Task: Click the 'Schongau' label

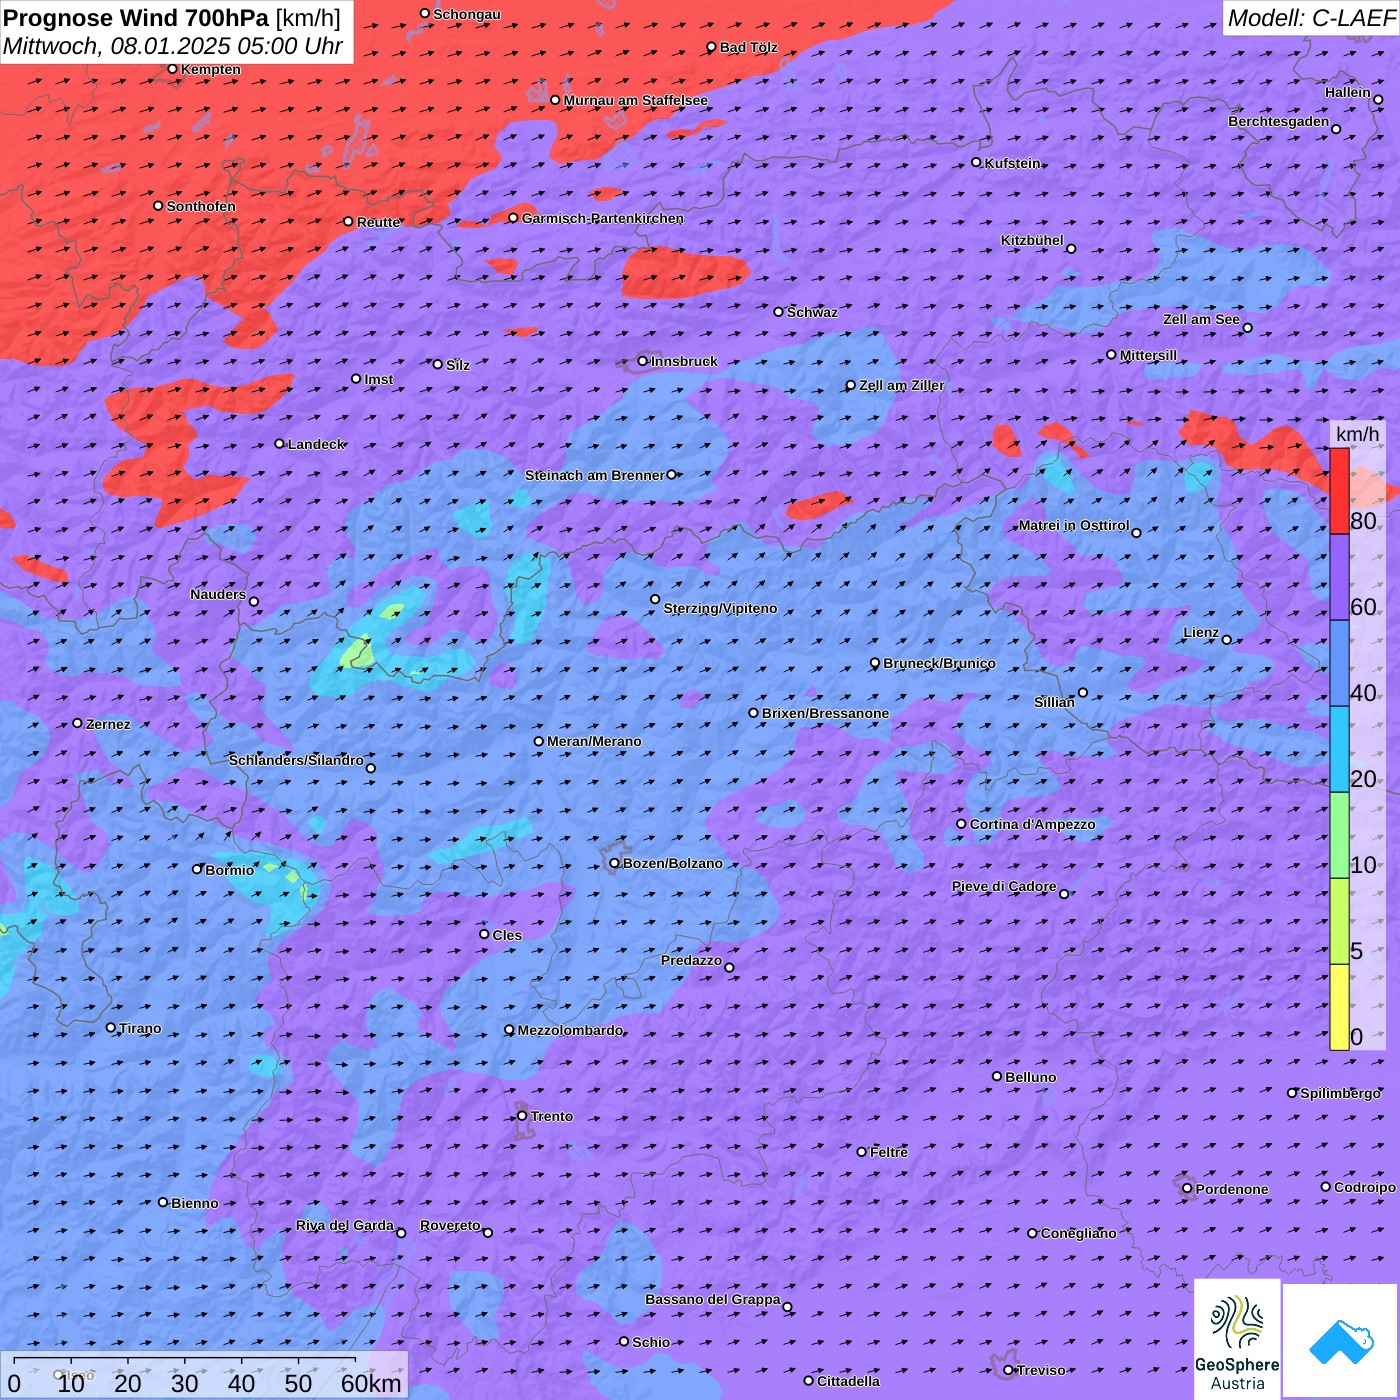Action: click(467, 14)
